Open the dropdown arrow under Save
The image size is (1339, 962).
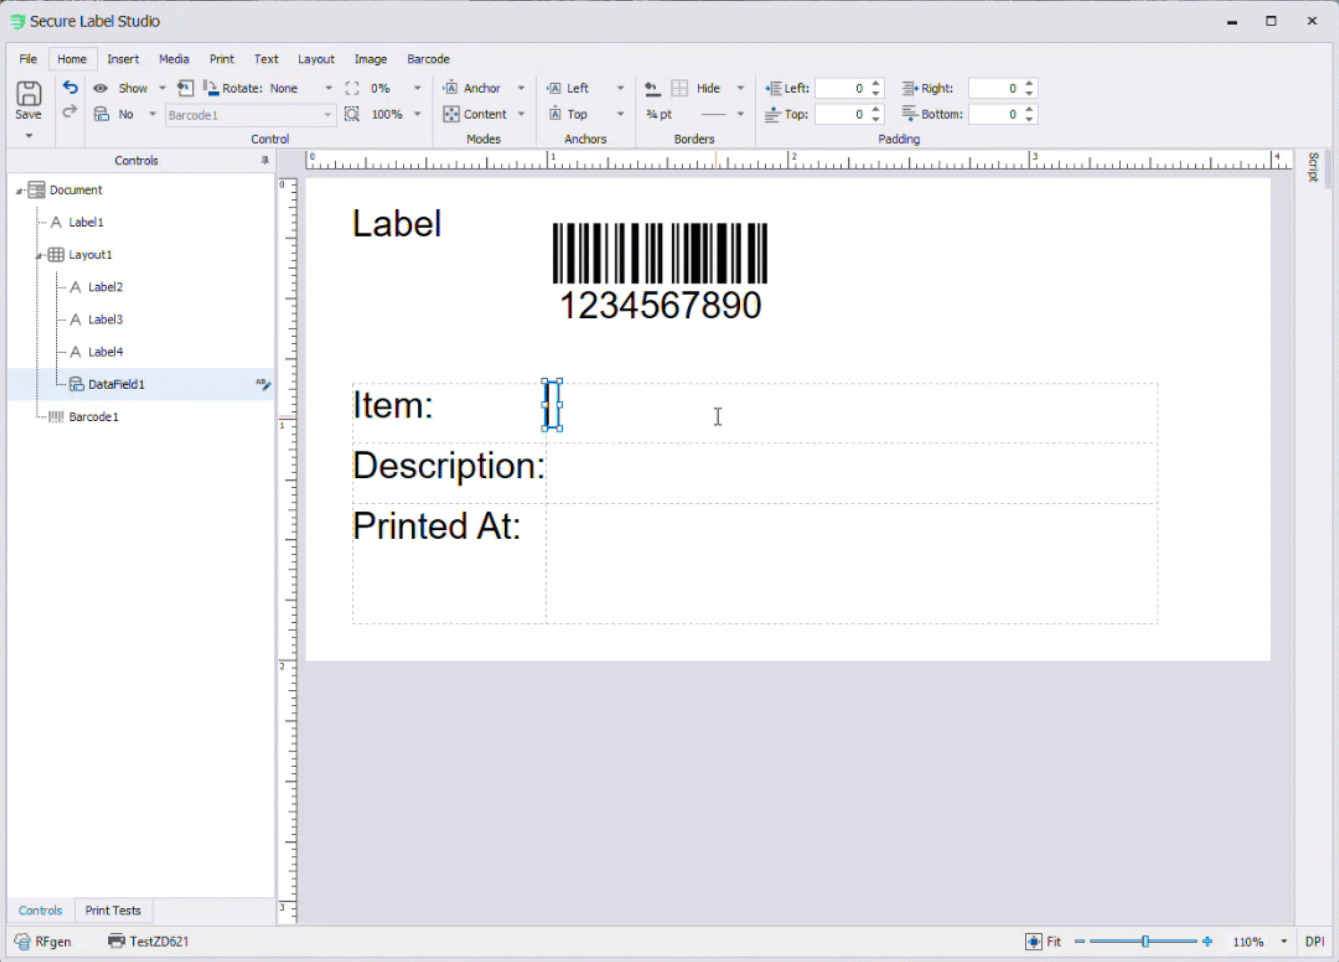[29, 135]
